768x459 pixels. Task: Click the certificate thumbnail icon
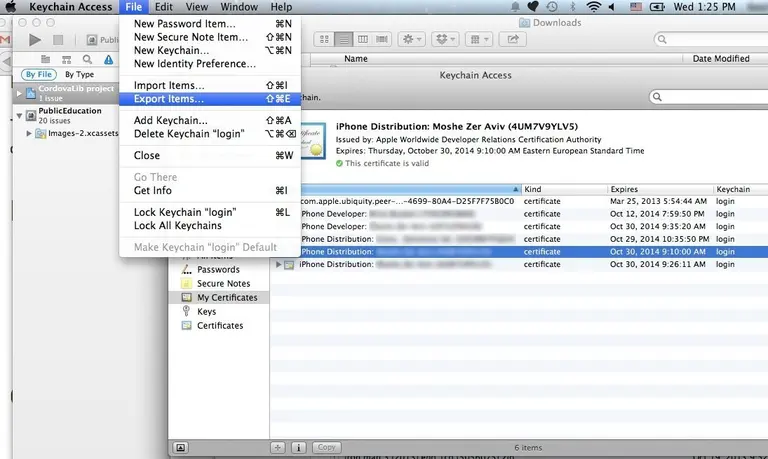[313, 141]
